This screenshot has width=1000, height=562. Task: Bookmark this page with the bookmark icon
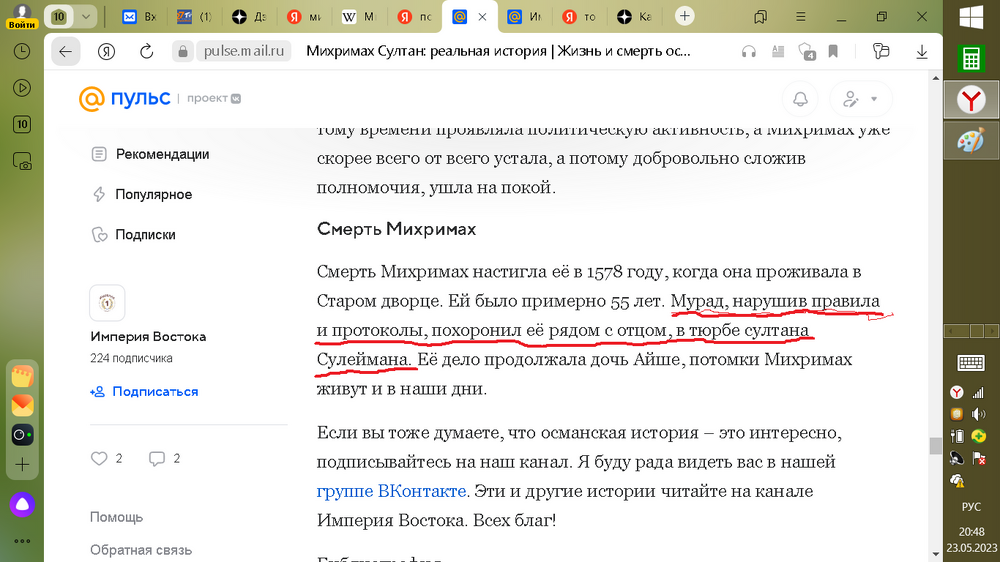(x=833, y=52)
